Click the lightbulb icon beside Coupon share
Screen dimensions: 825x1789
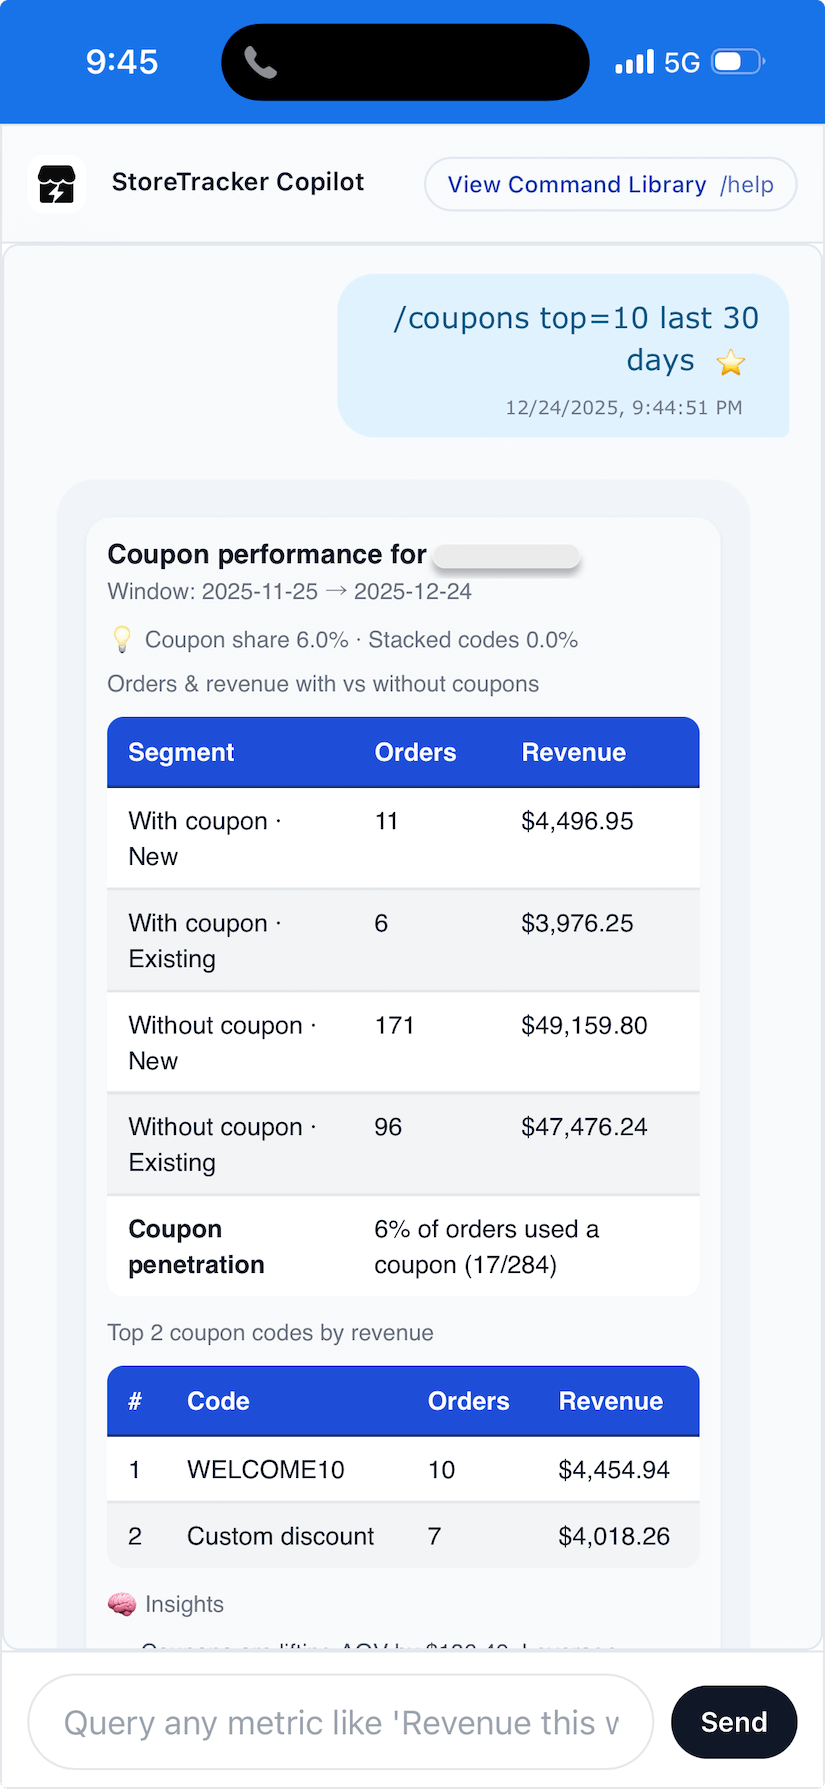(x=121, y=640)
